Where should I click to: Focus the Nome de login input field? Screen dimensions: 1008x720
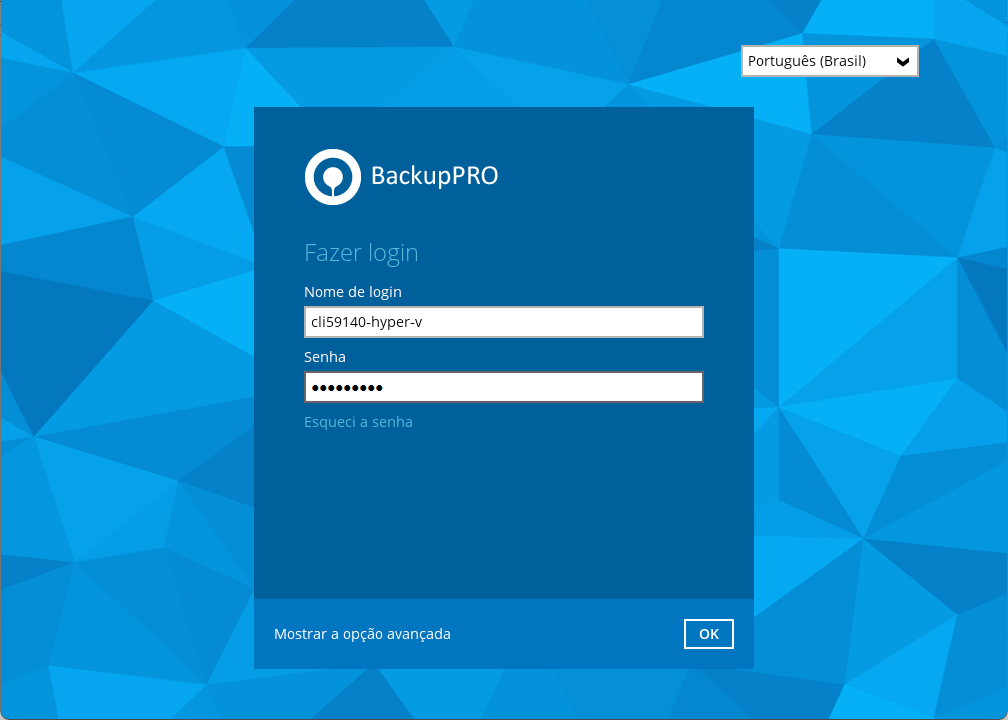(503, 322)
